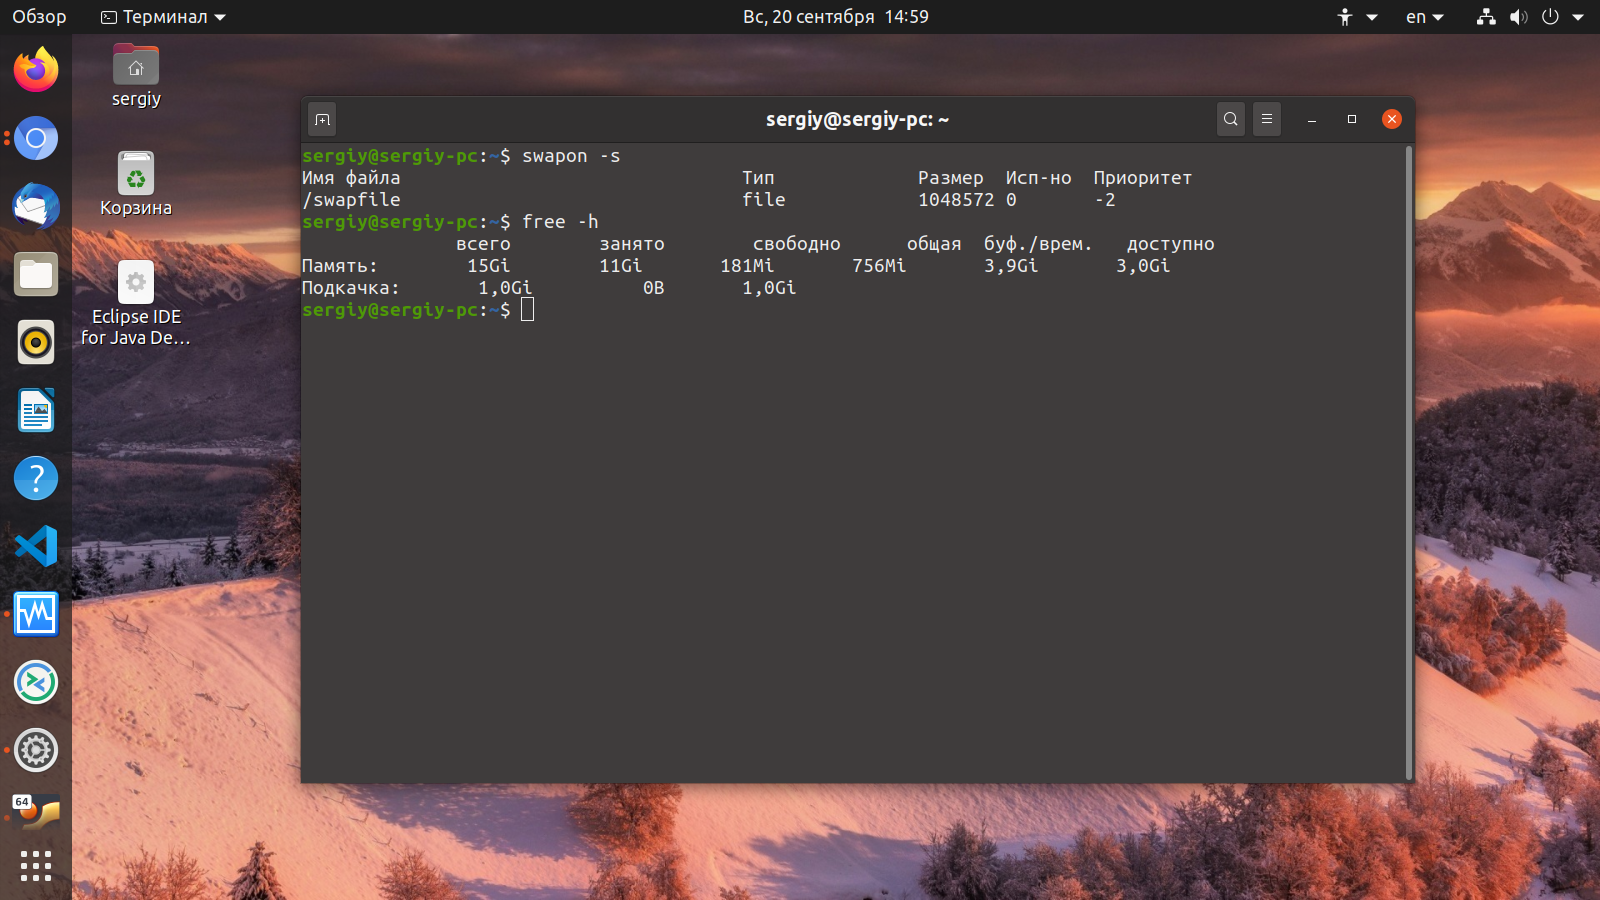The image size is (1600, 900).
Task: Click the power icon in top bar
Action: 1550,17
